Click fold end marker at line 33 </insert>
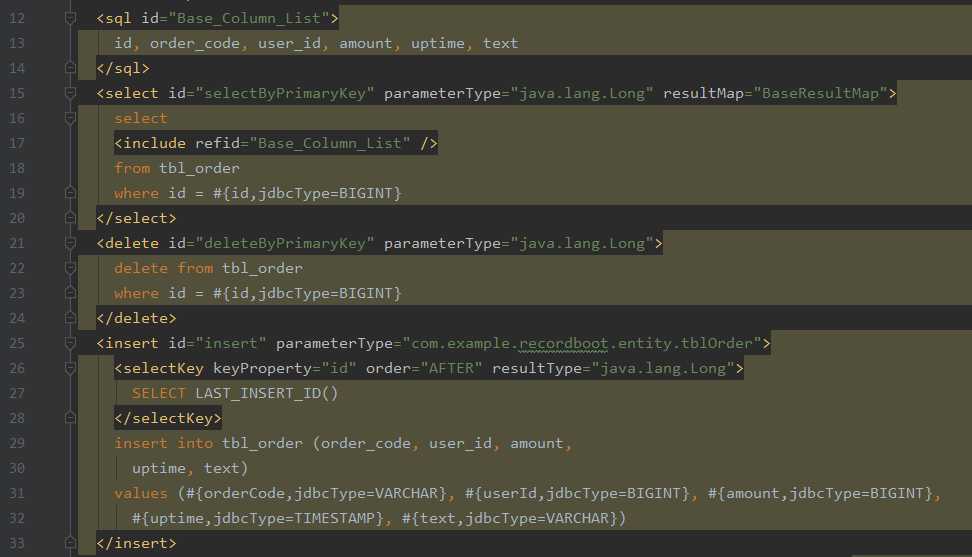This screenshot has width=972, height=557. [x=70, y=543]
